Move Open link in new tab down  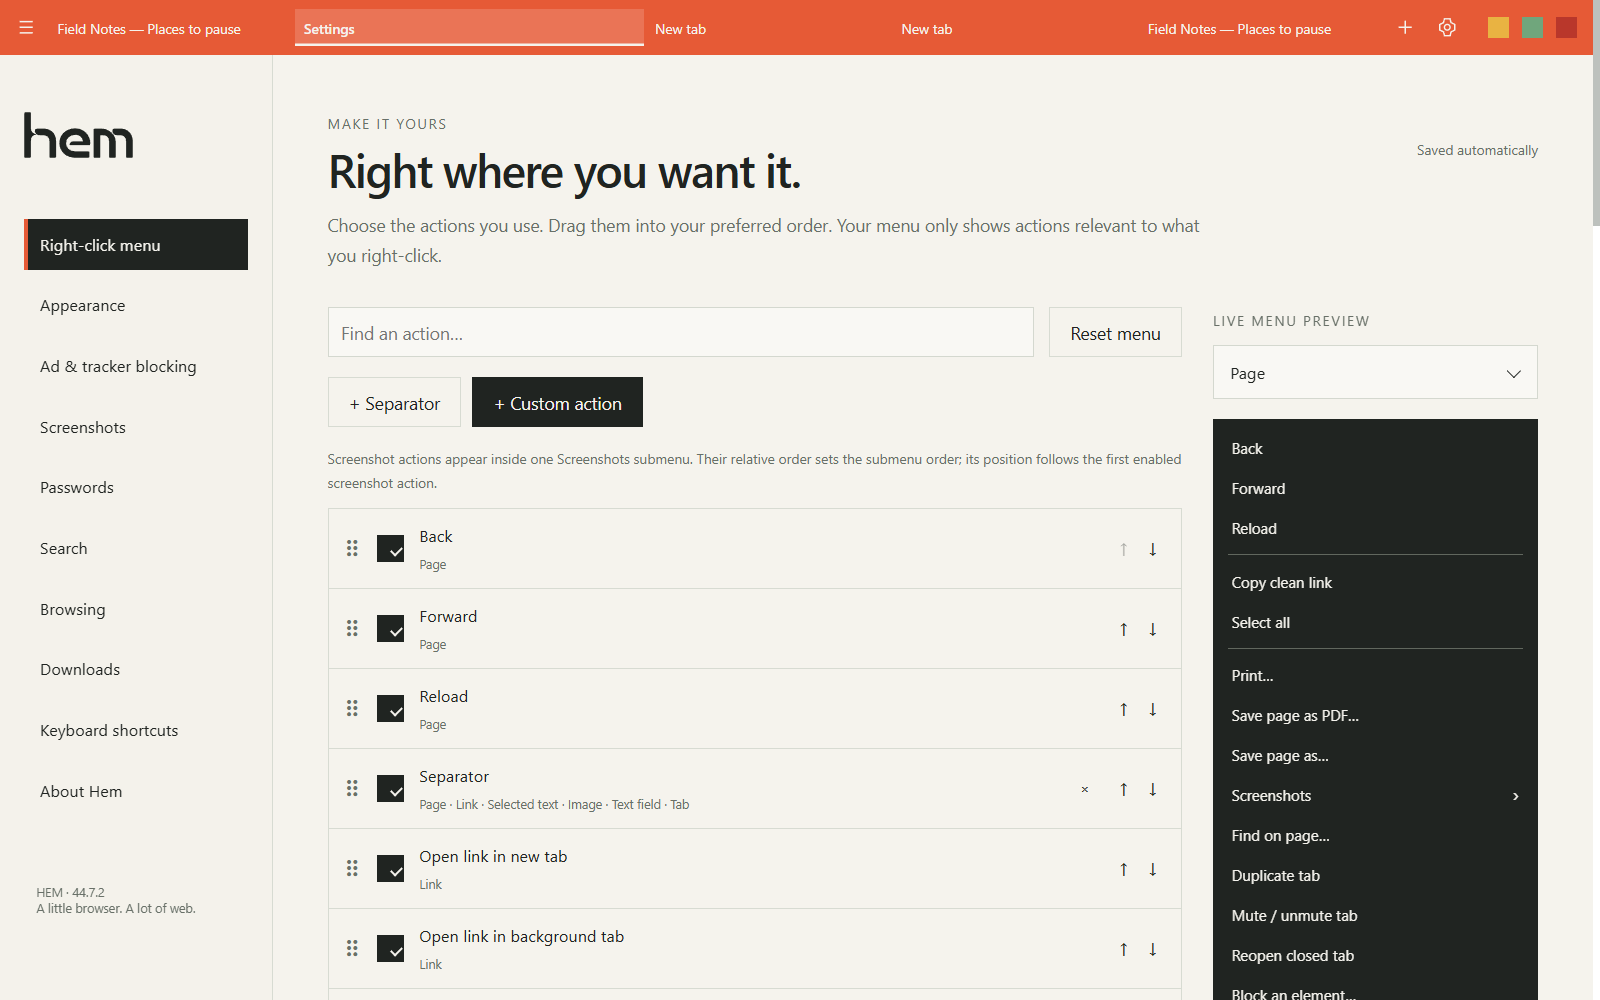pyautogui.click(x=1153, y=869)
